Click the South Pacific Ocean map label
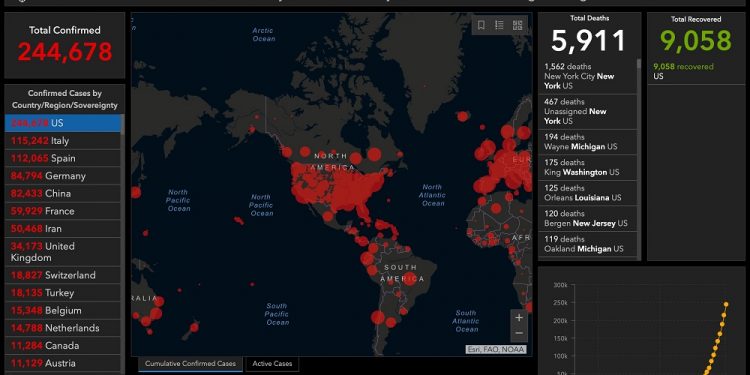Image resolution: width=750 pixels, height=375 pixels. 277,314
